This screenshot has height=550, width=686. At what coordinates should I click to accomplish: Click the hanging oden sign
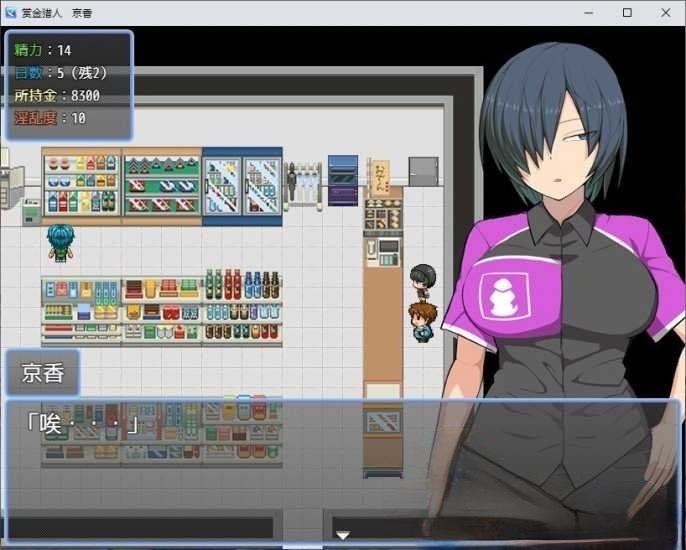pyautogui.click(x=379, y=178)
